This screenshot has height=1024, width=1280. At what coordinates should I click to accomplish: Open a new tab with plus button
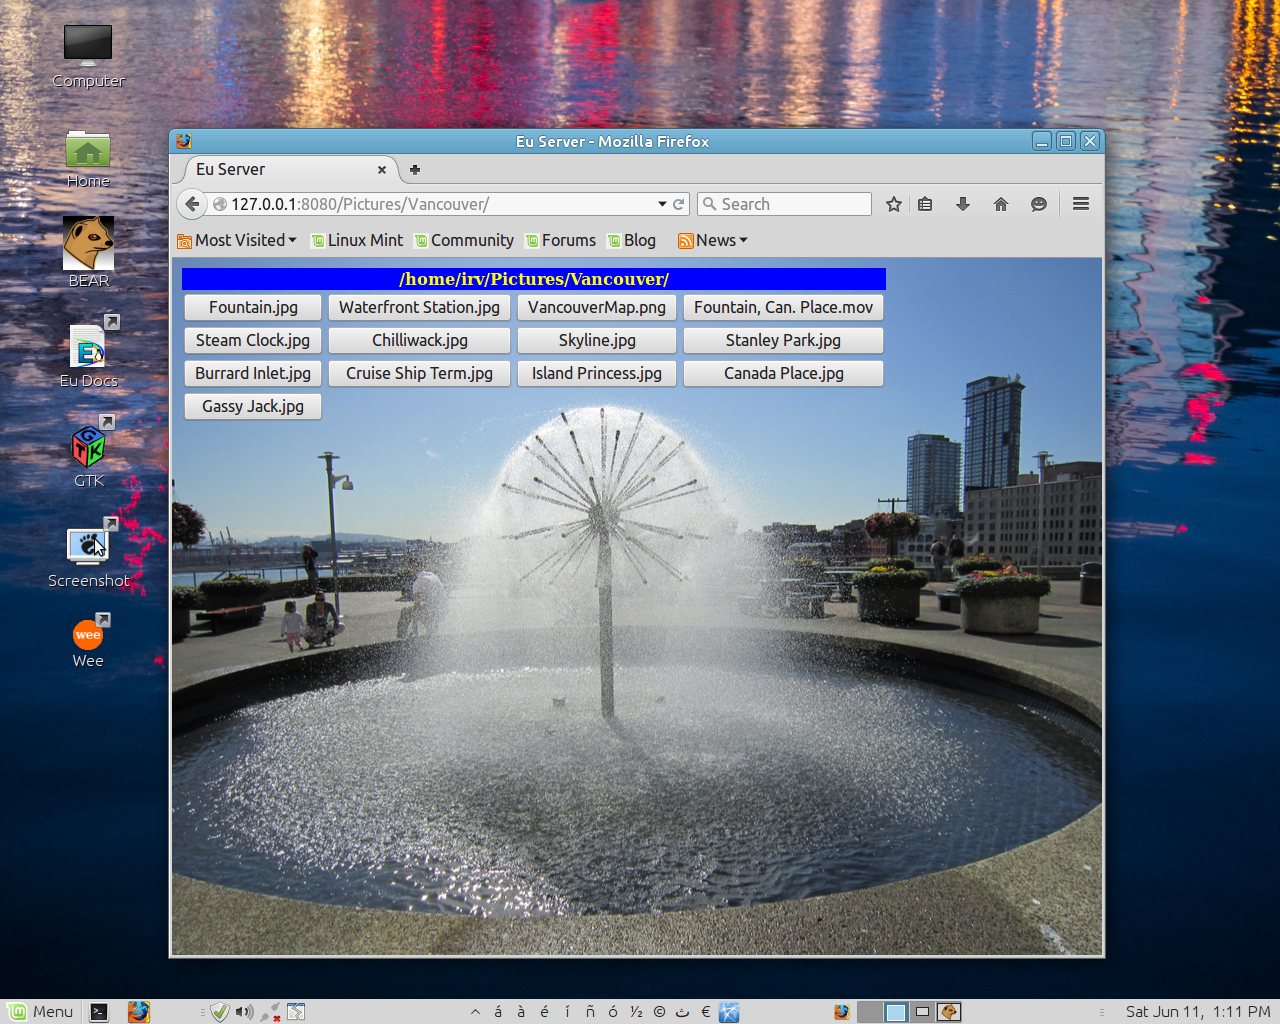(415, 170)
